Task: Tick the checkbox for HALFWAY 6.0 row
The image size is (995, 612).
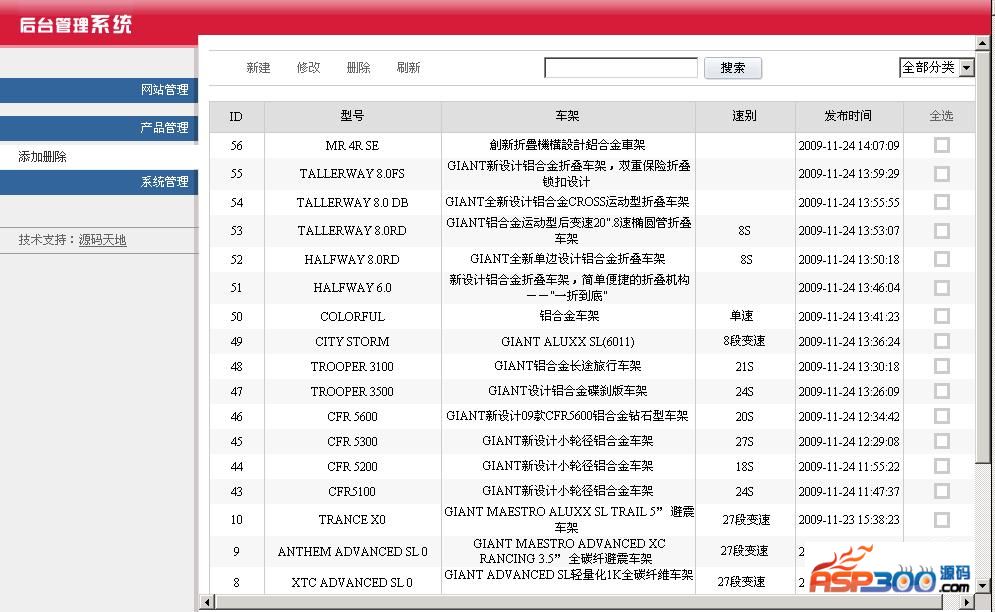Action: (942, 288)
